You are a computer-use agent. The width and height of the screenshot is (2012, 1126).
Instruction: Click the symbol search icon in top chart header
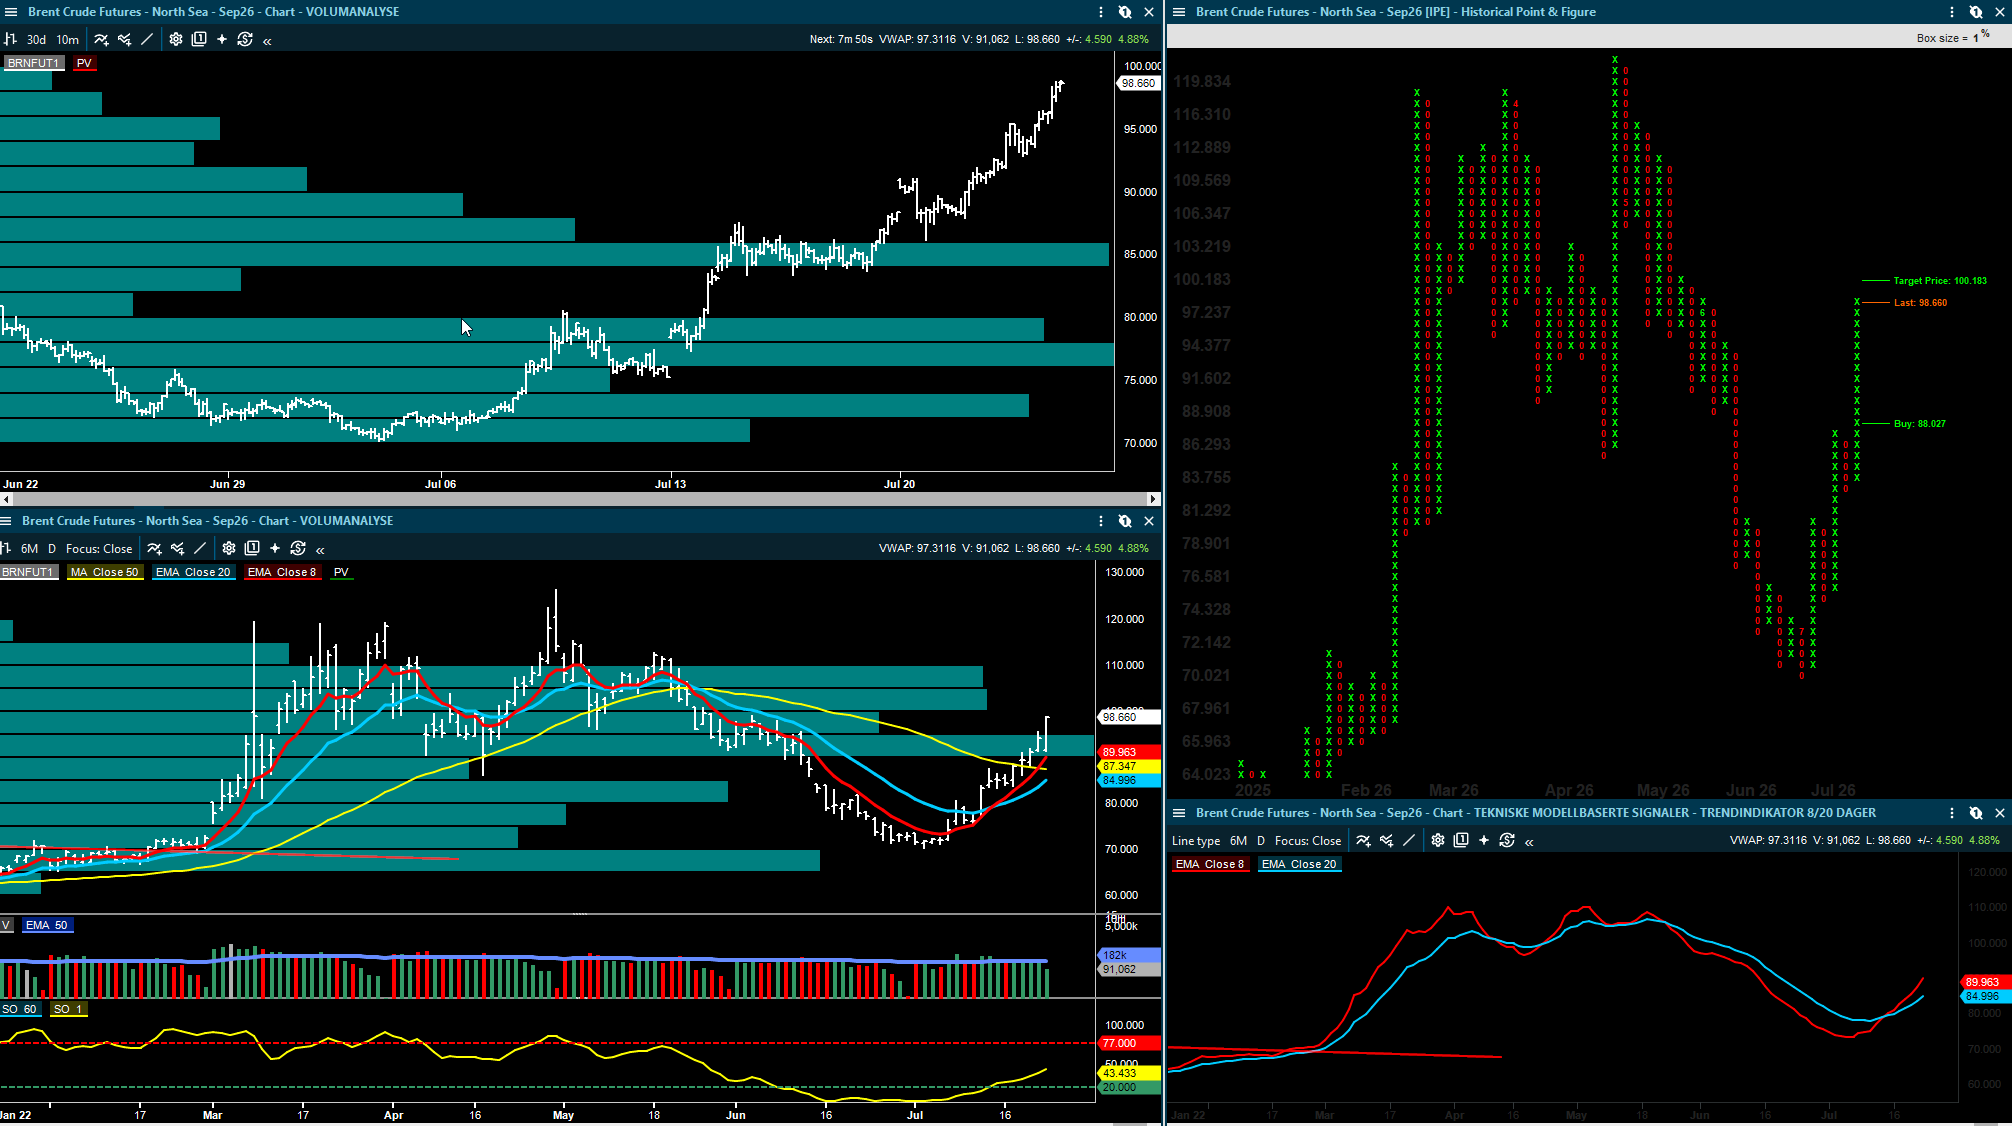(x=1125, y=12)
